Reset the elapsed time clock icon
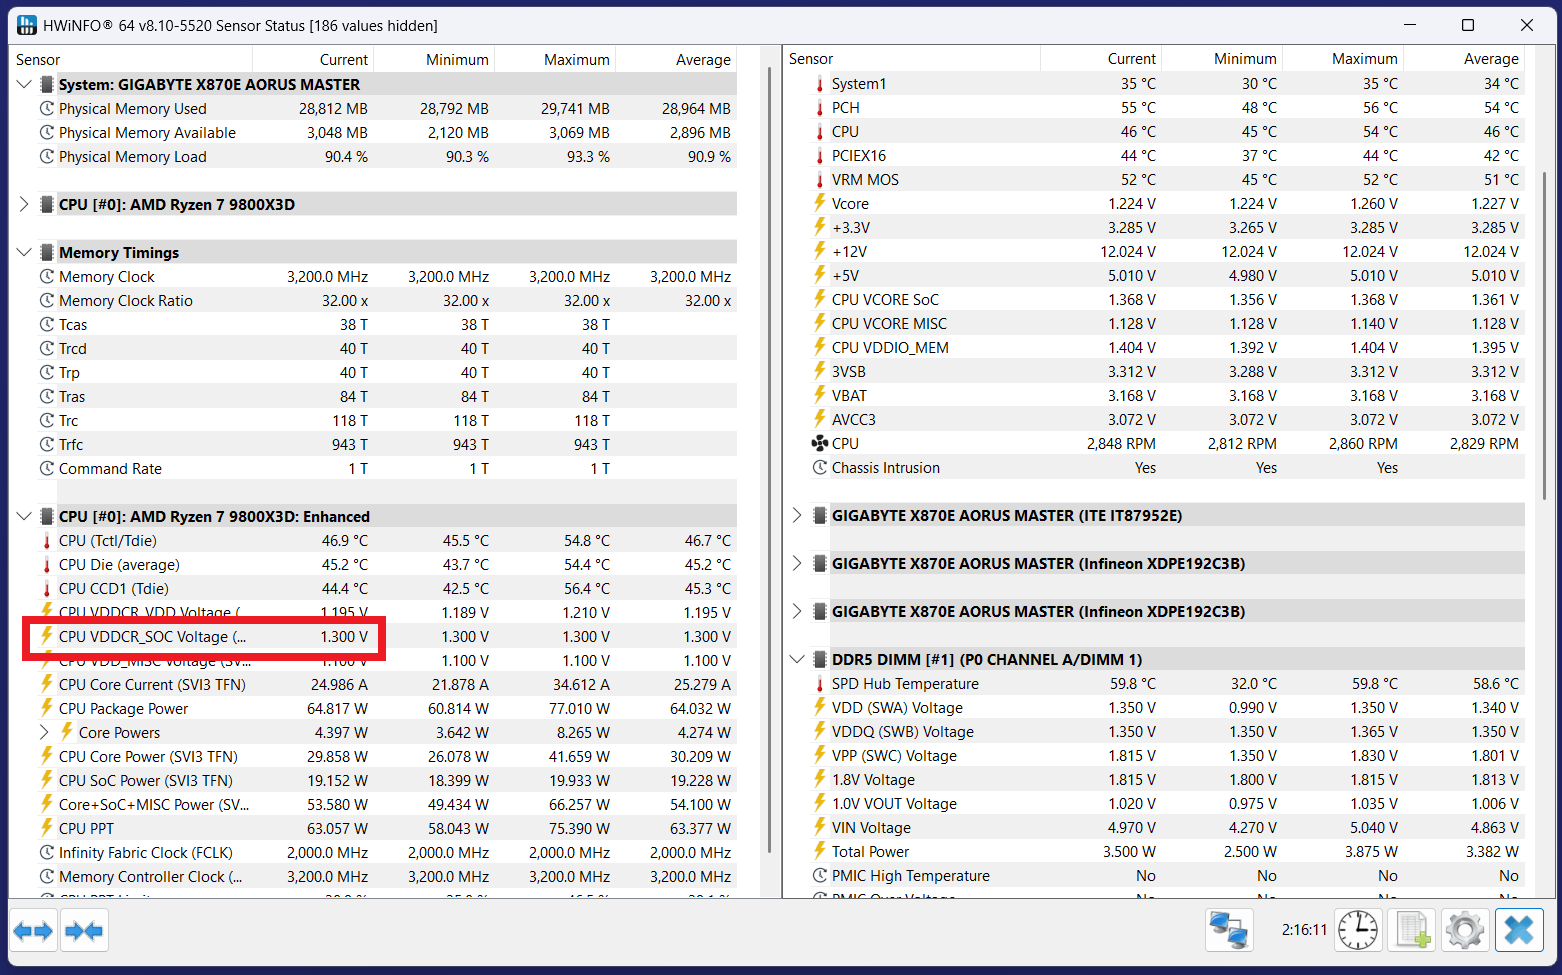The image size is (1562, 975). 1358,931
